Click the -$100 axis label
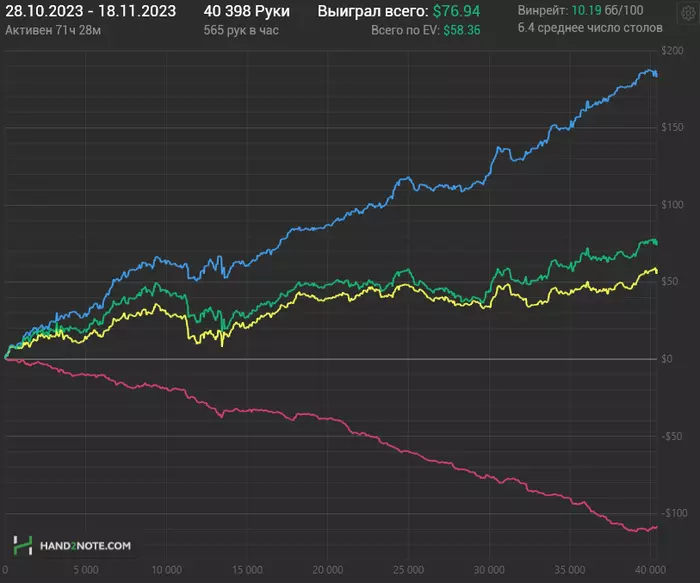 (x=674, y=513)
